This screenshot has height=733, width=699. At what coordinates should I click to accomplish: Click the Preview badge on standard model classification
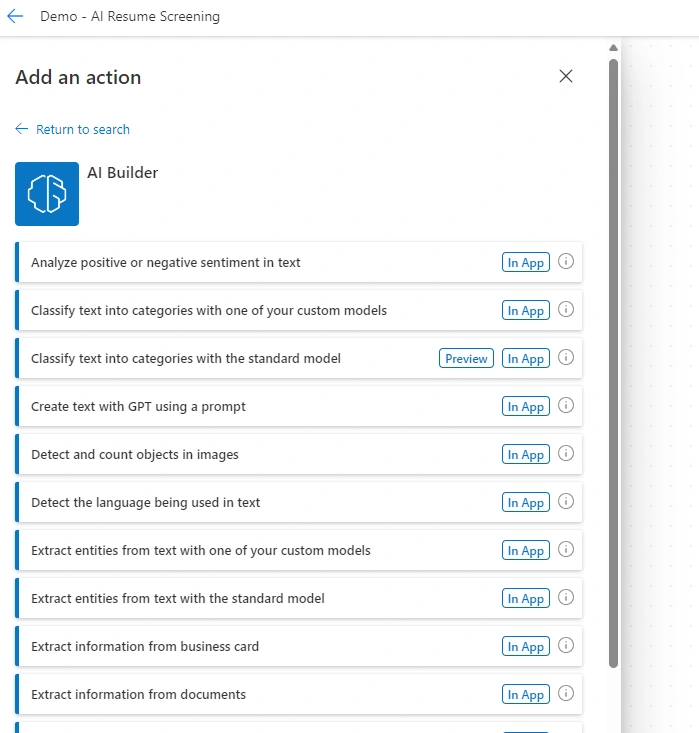tap(466, 359)
